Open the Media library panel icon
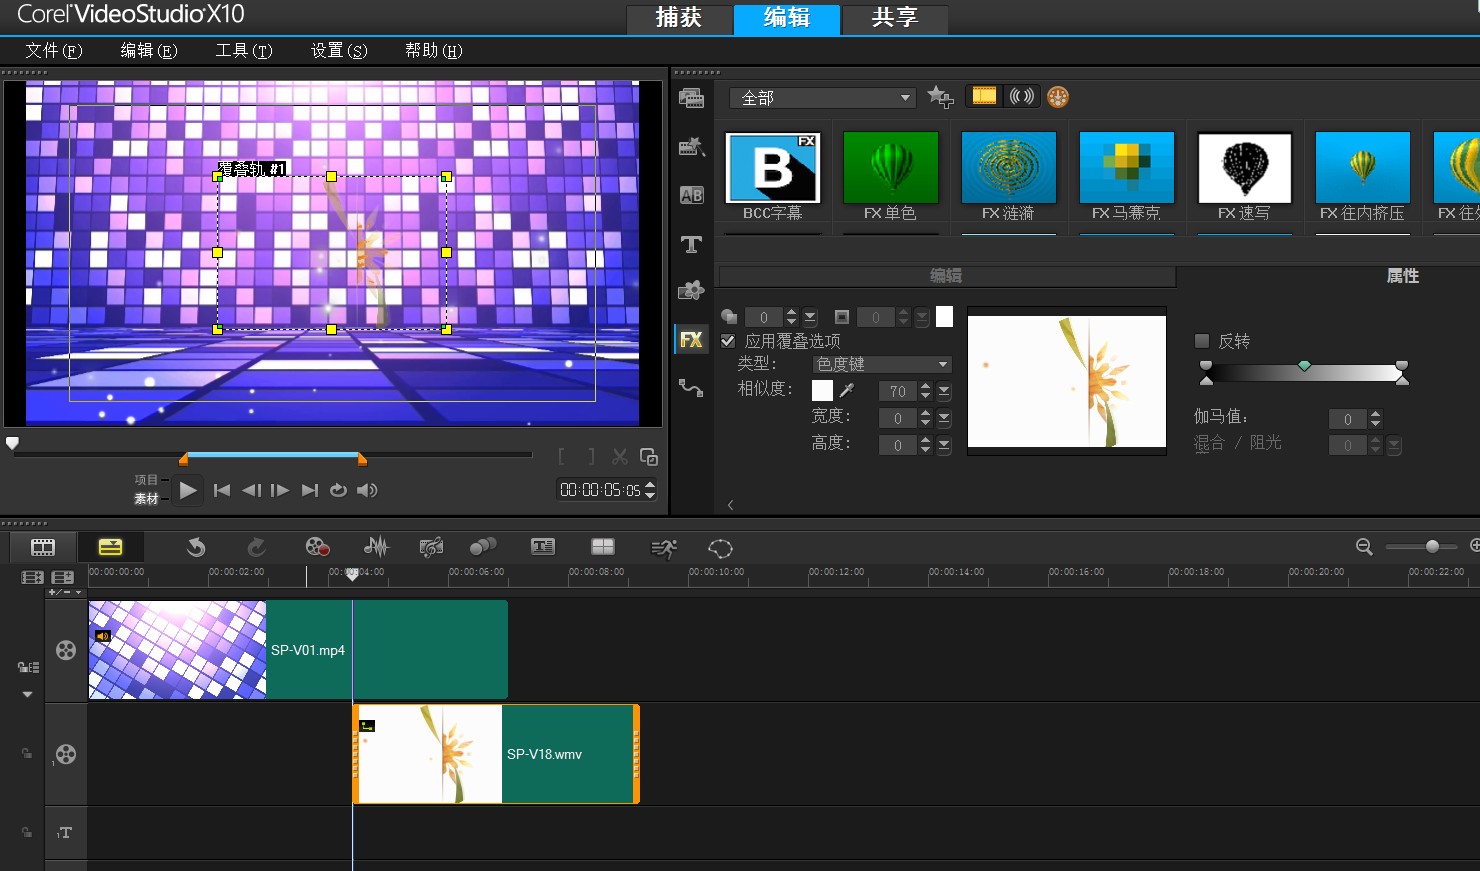Screen dimensions: 1480x871 coord(691,98)
